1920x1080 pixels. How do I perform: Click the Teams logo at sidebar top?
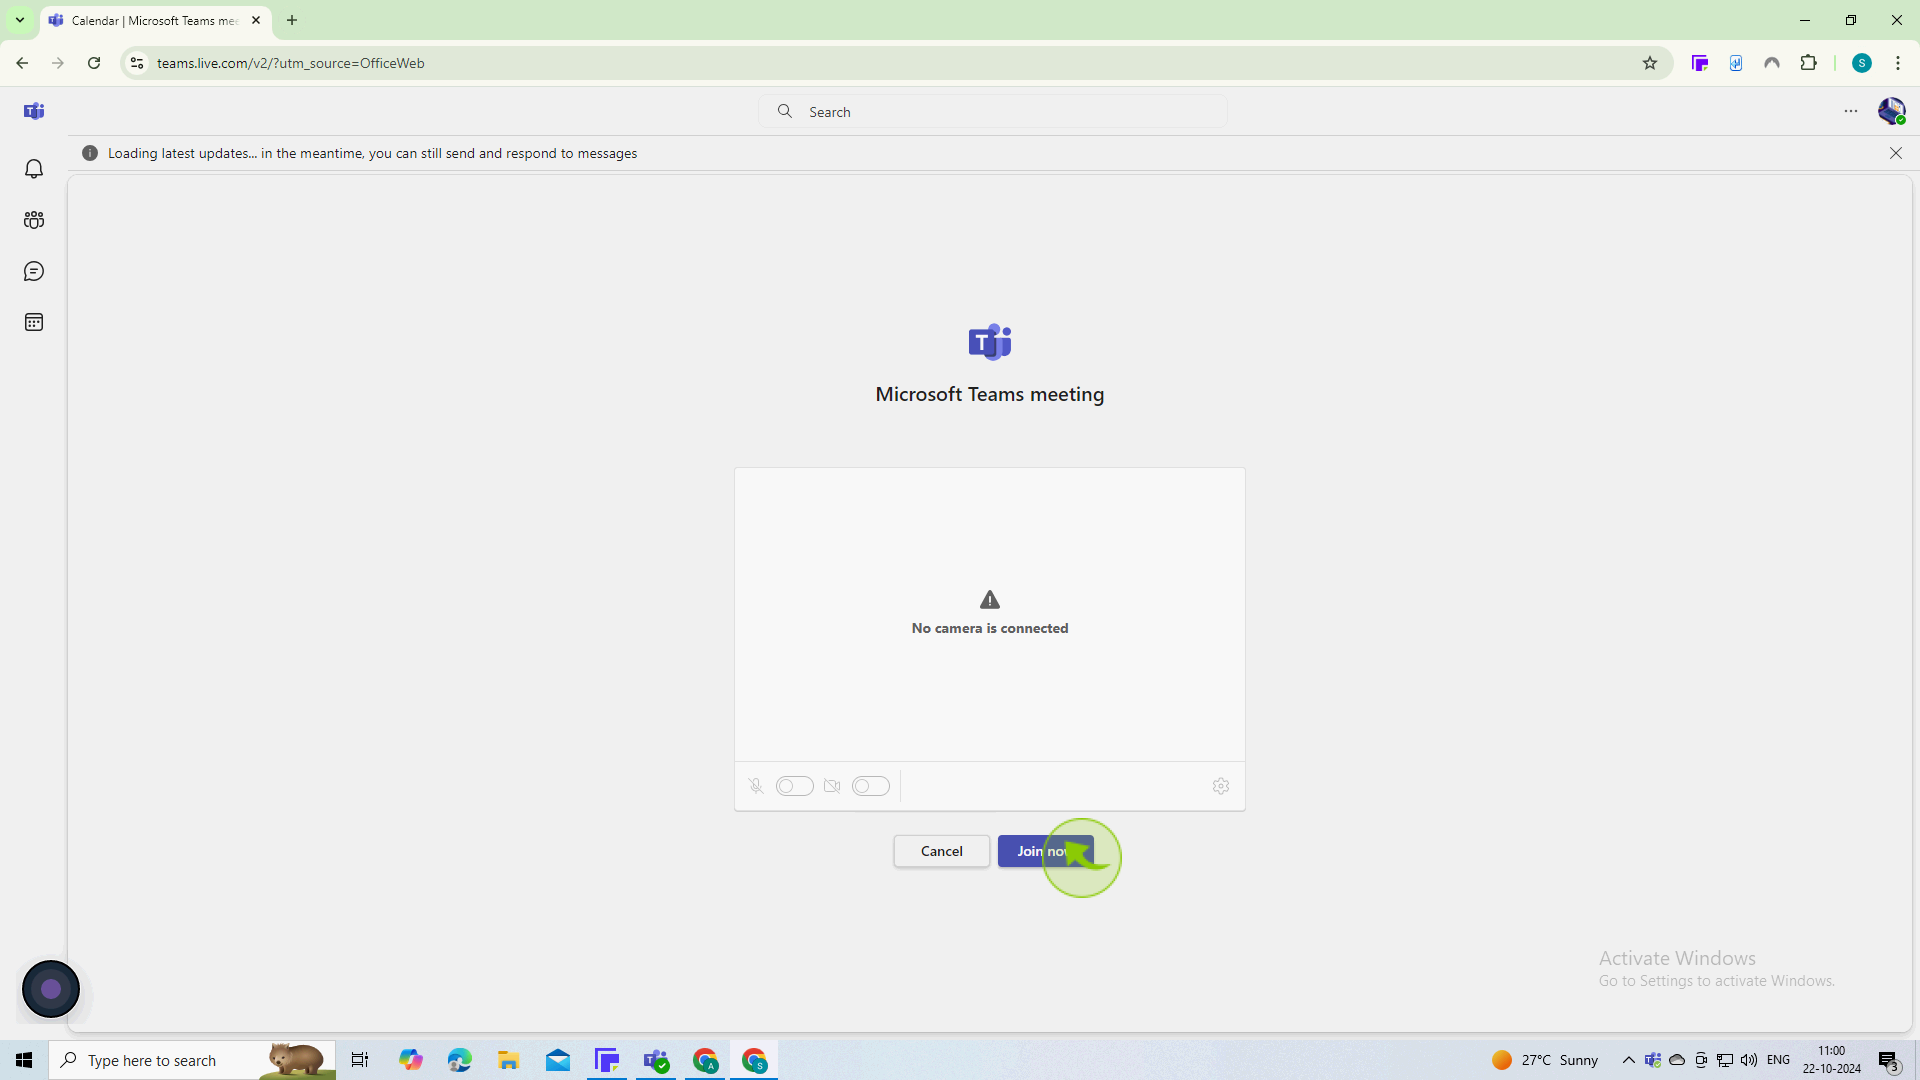coord(34,111)
